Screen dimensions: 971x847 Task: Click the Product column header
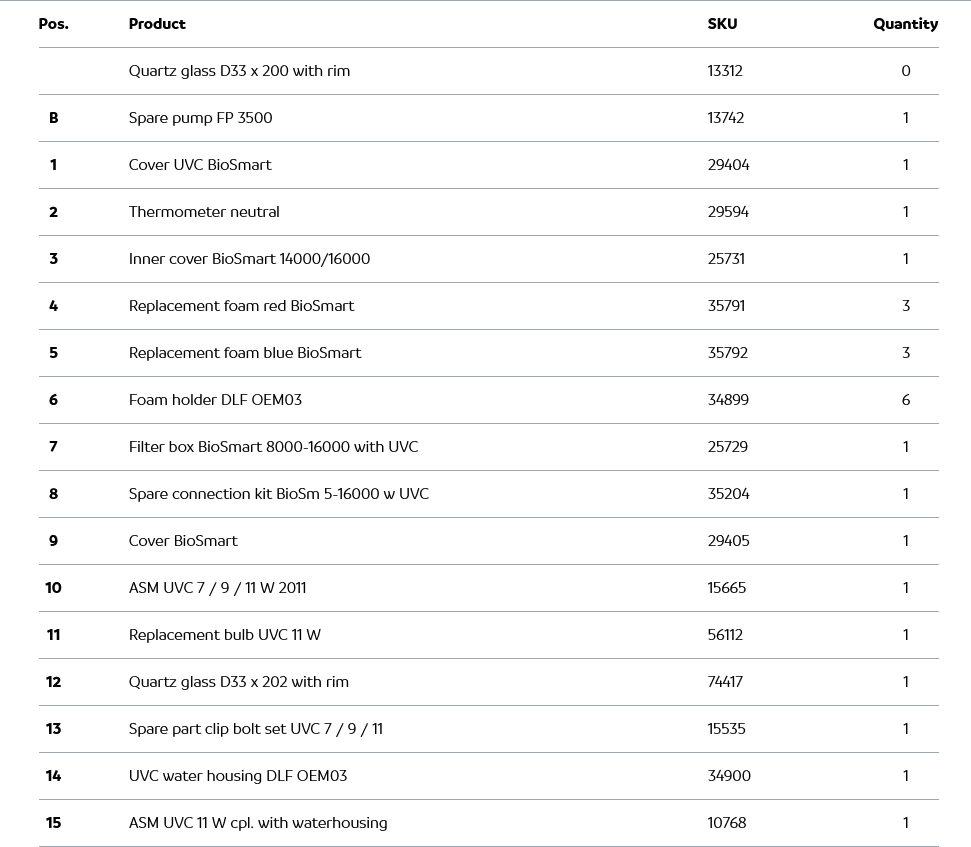(157, 24)
